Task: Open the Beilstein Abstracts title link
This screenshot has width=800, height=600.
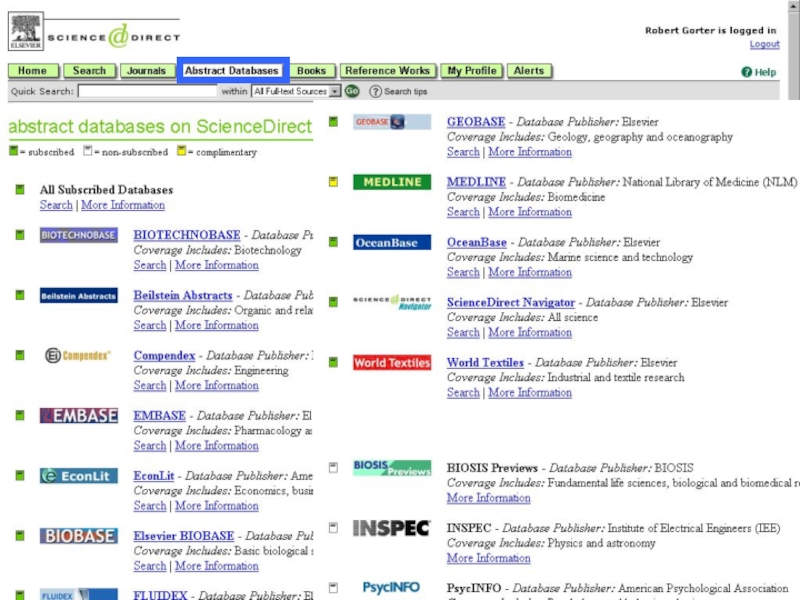Action: coord(183,295)
